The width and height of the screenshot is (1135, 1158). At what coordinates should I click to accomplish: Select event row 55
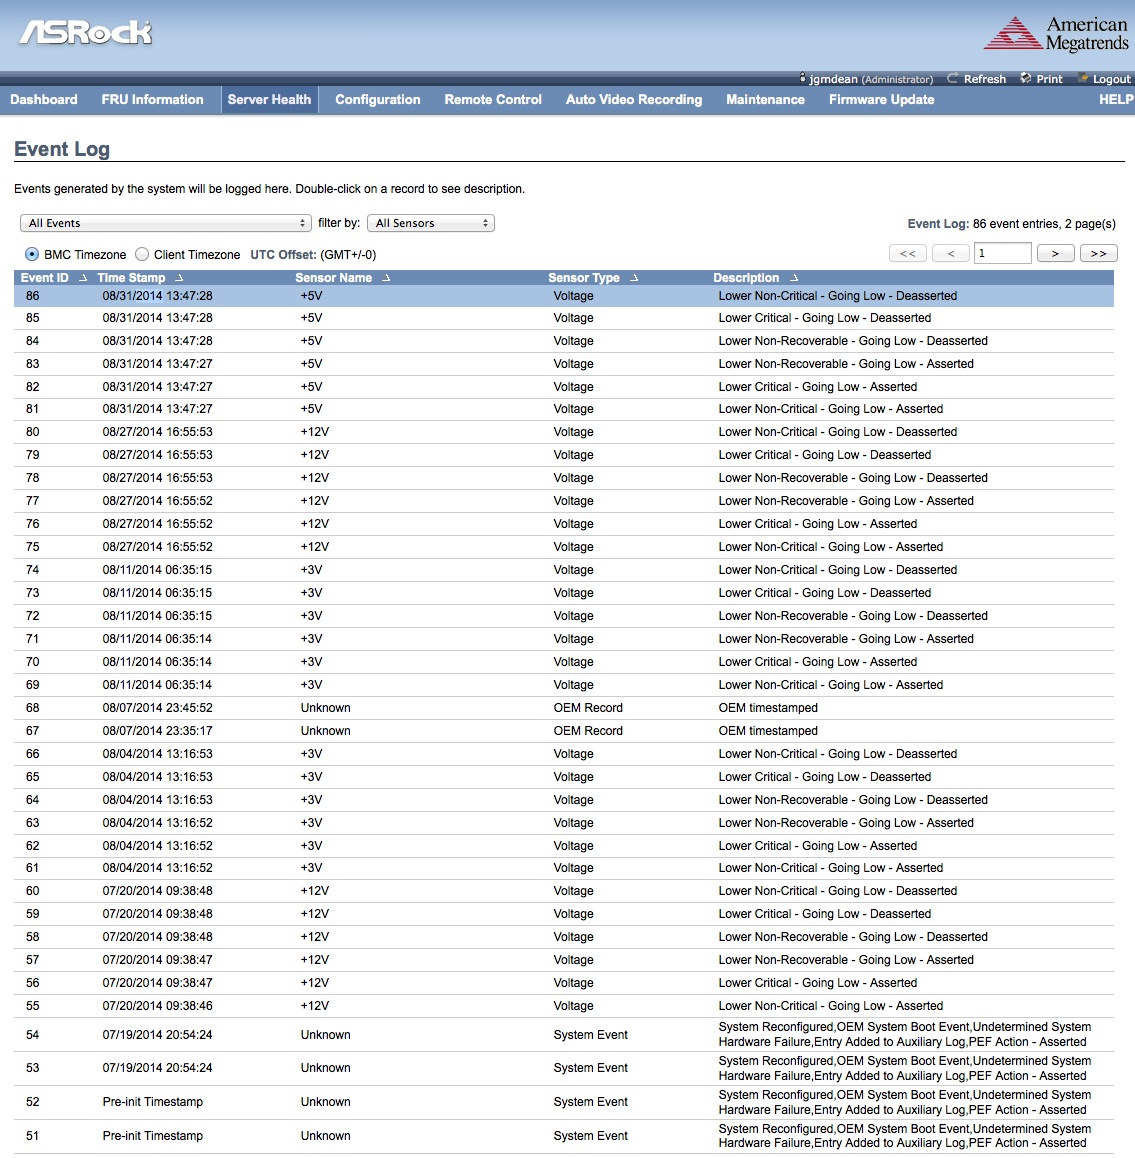[x=563, y=1006]
